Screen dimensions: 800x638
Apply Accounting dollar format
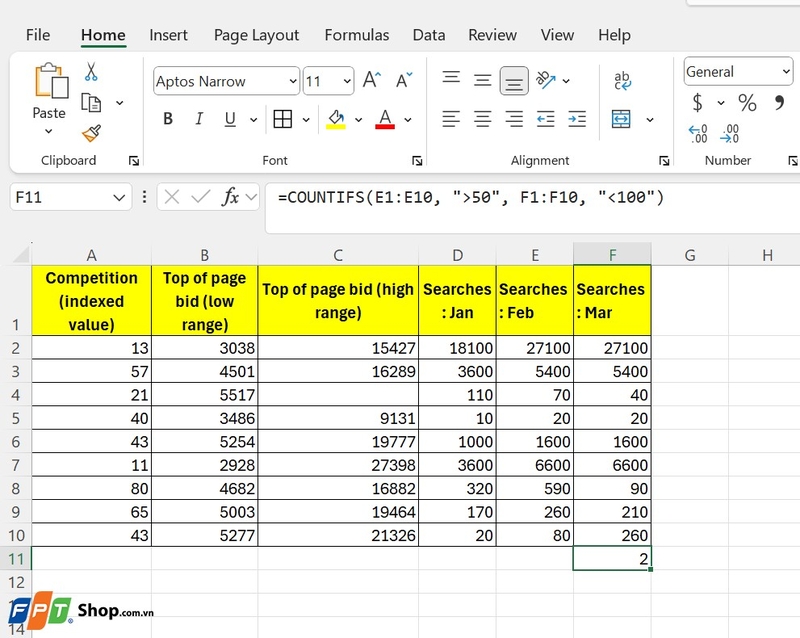coord(697,103)
